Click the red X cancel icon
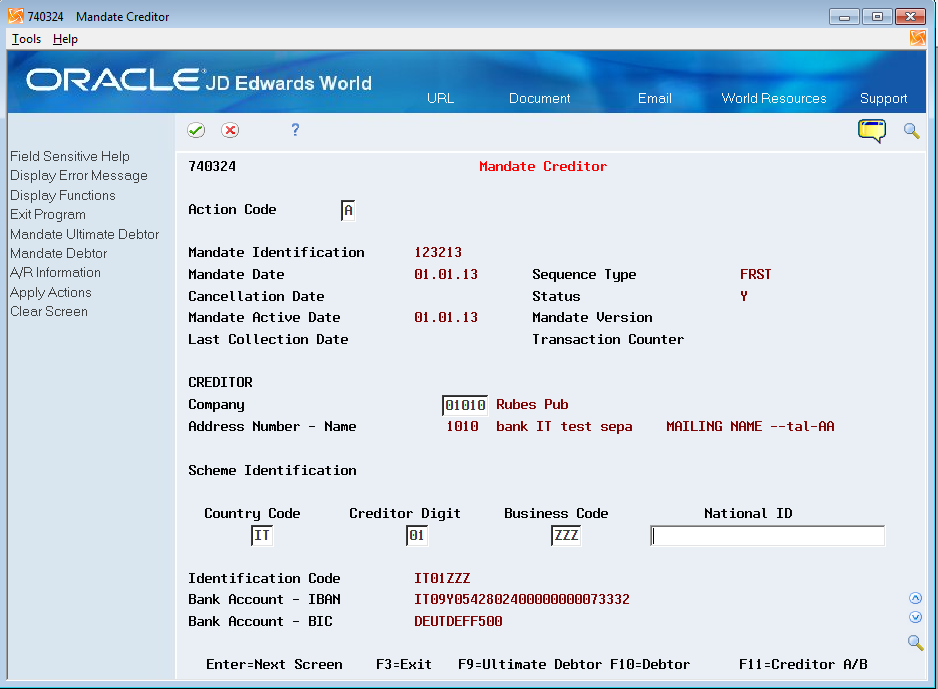938x689 pixels. point(230,130)
